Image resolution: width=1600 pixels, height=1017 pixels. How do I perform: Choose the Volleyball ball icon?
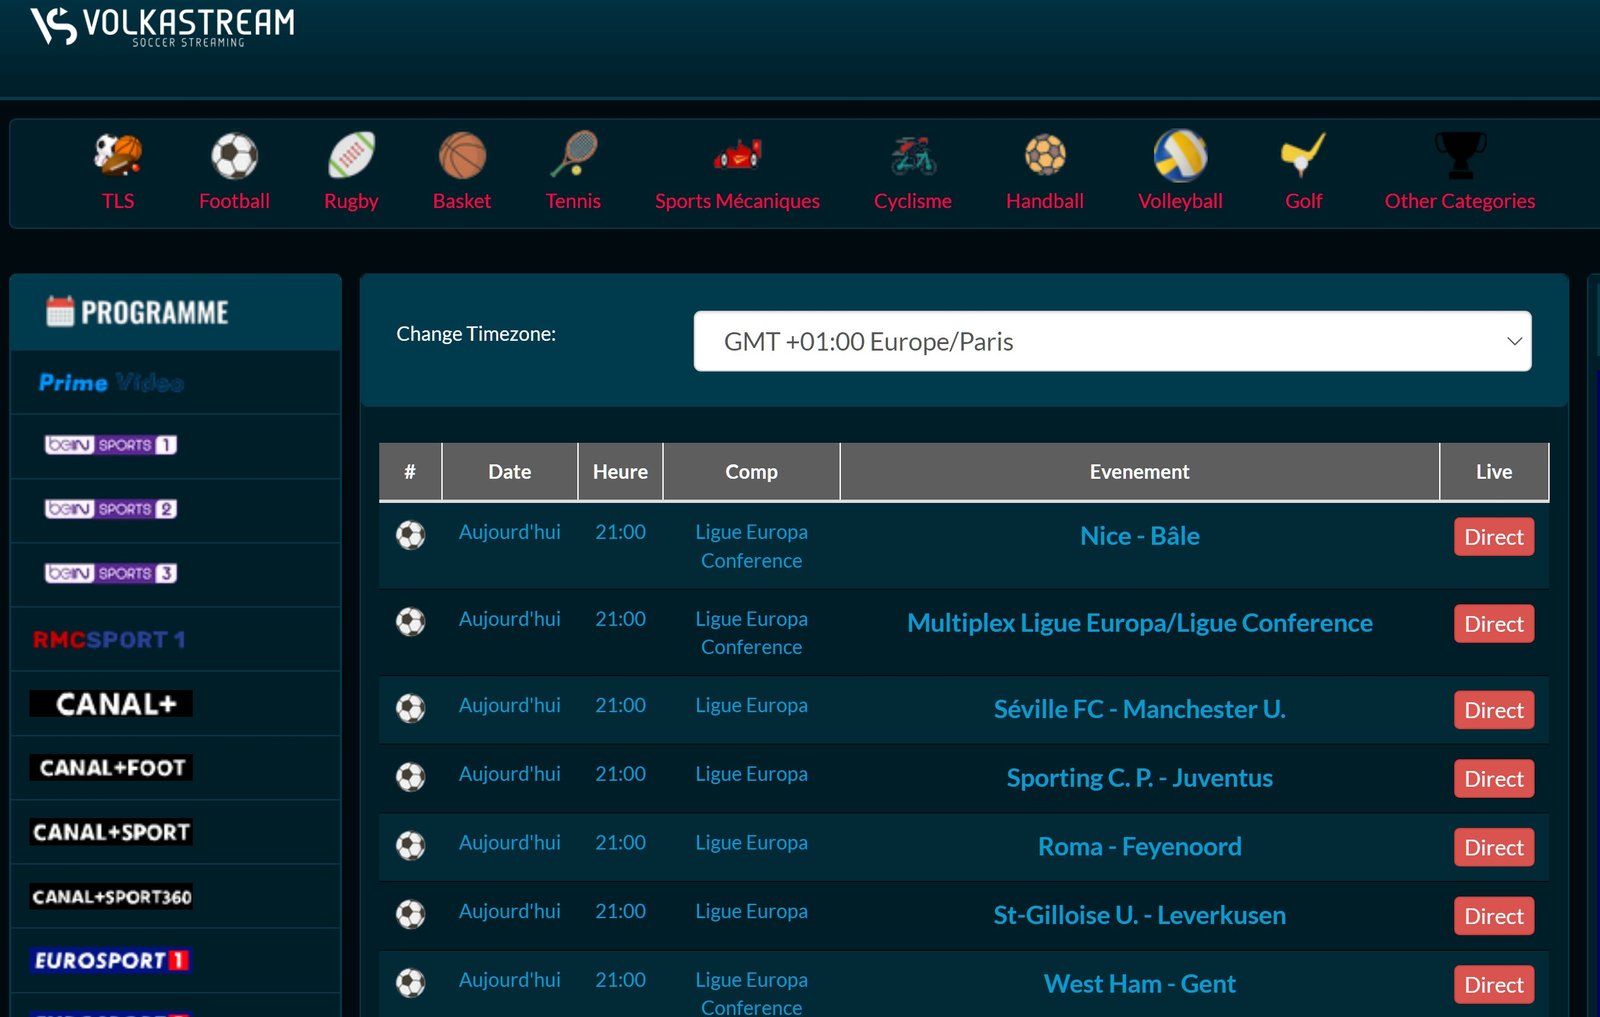click(x=1181, y=155)
